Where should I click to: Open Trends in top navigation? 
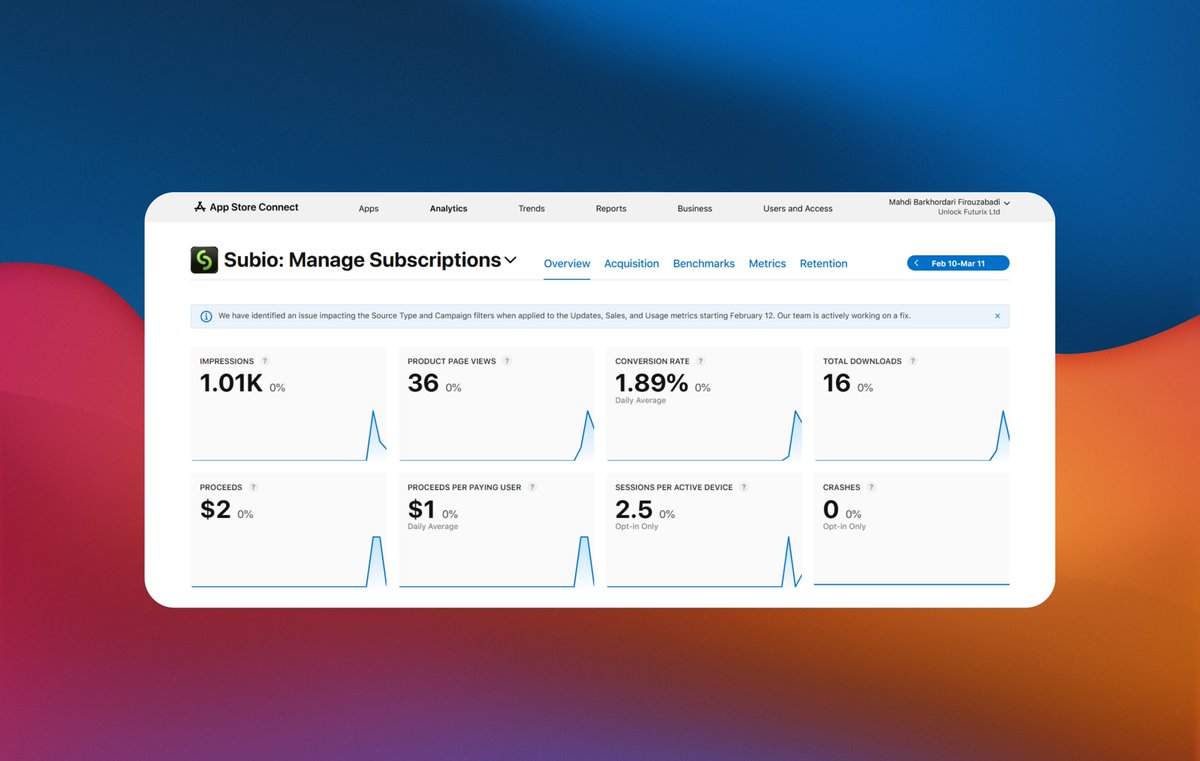(532, 209)
